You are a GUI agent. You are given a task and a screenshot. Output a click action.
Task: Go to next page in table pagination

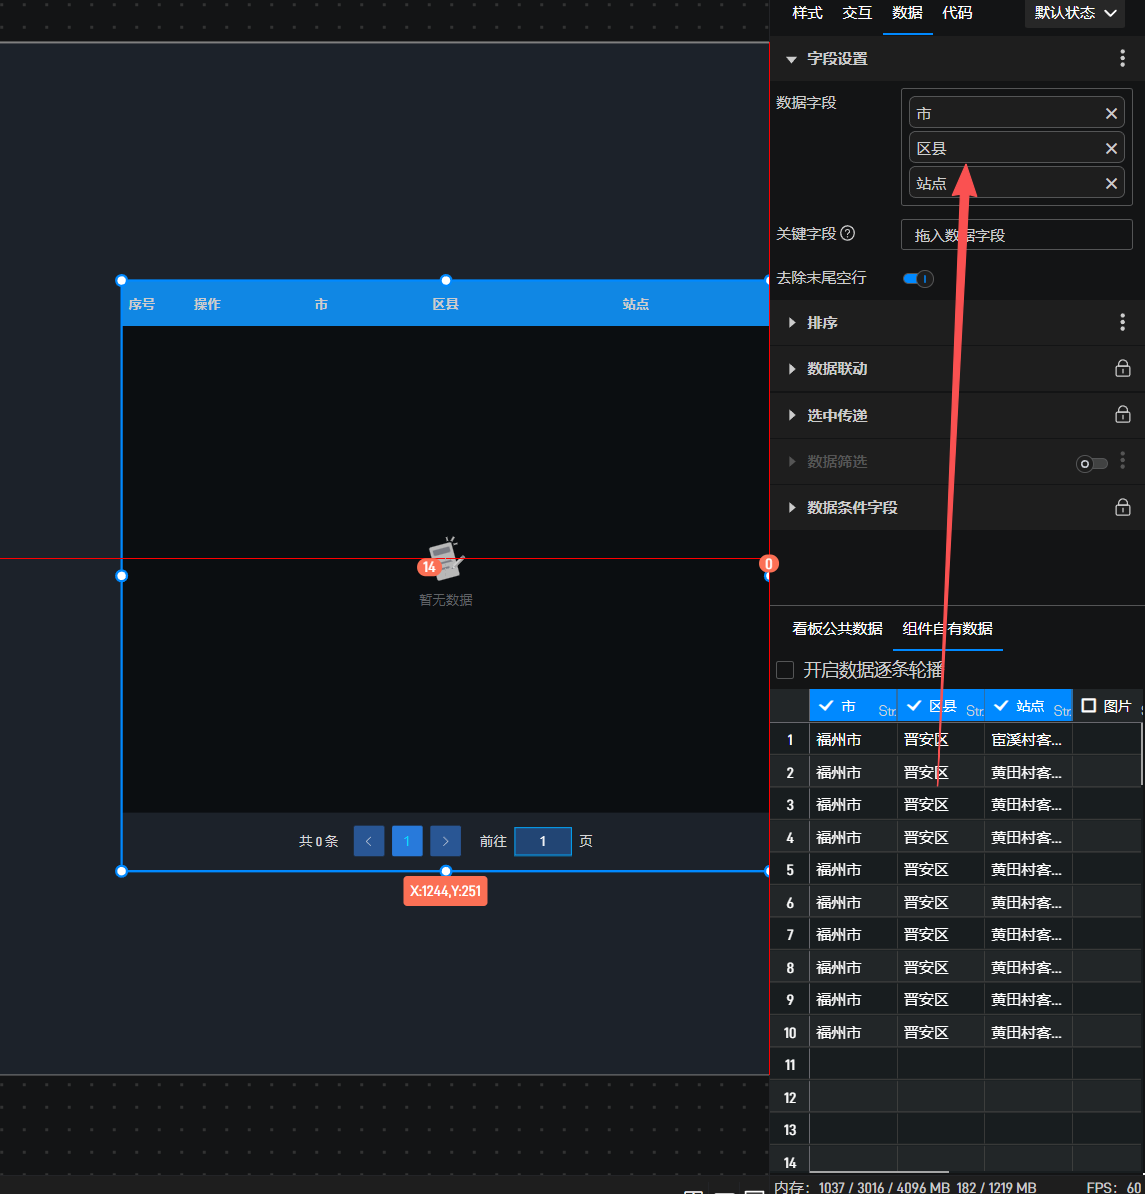(445, 841)
